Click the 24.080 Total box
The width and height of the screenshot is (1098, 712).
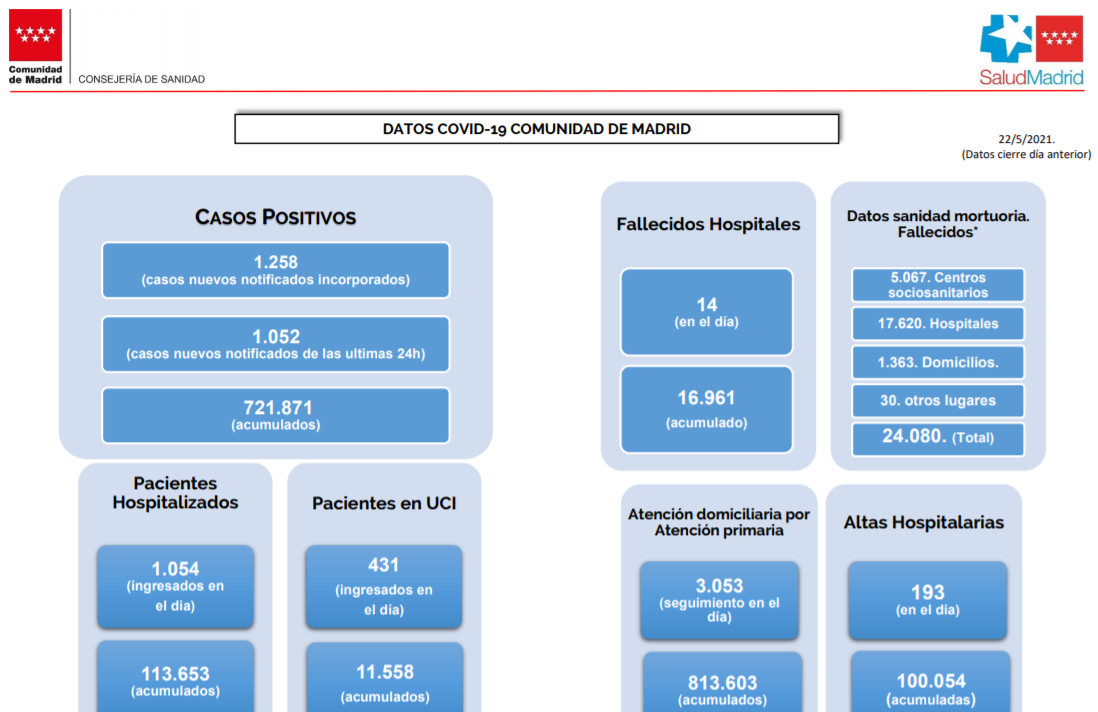click(x=938, y=439)
